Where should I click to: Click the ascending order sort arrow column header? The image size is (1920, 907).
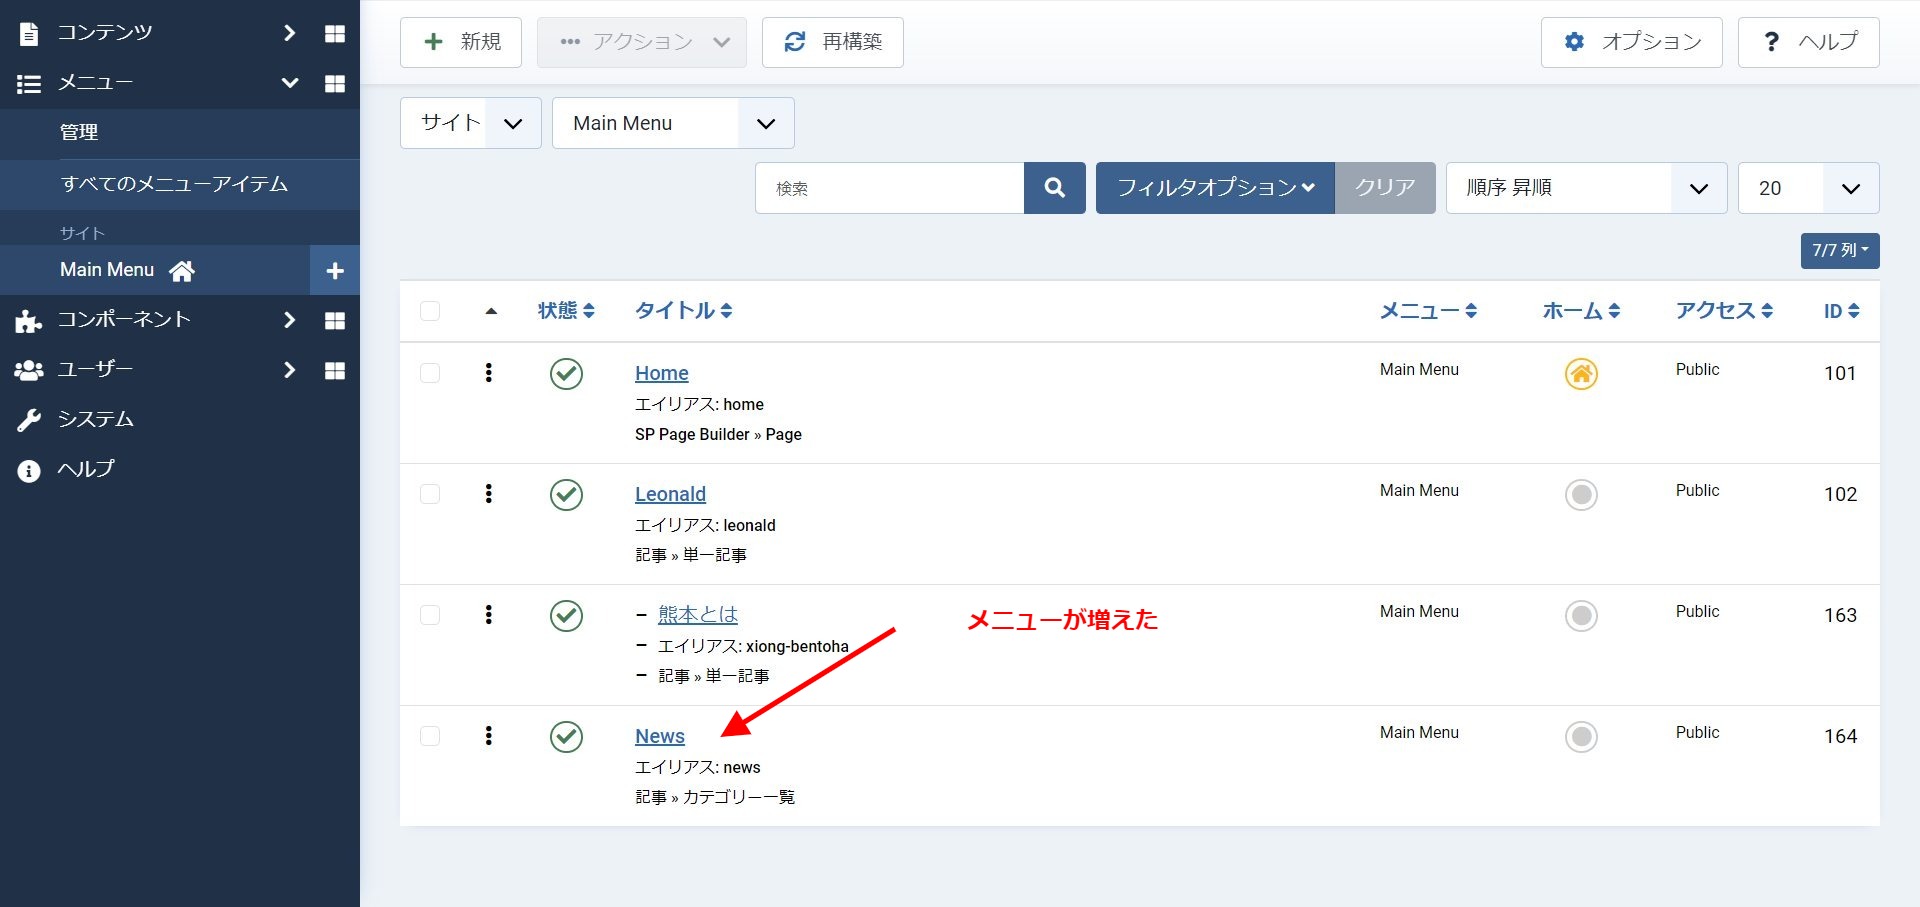(x=490, y=312)
